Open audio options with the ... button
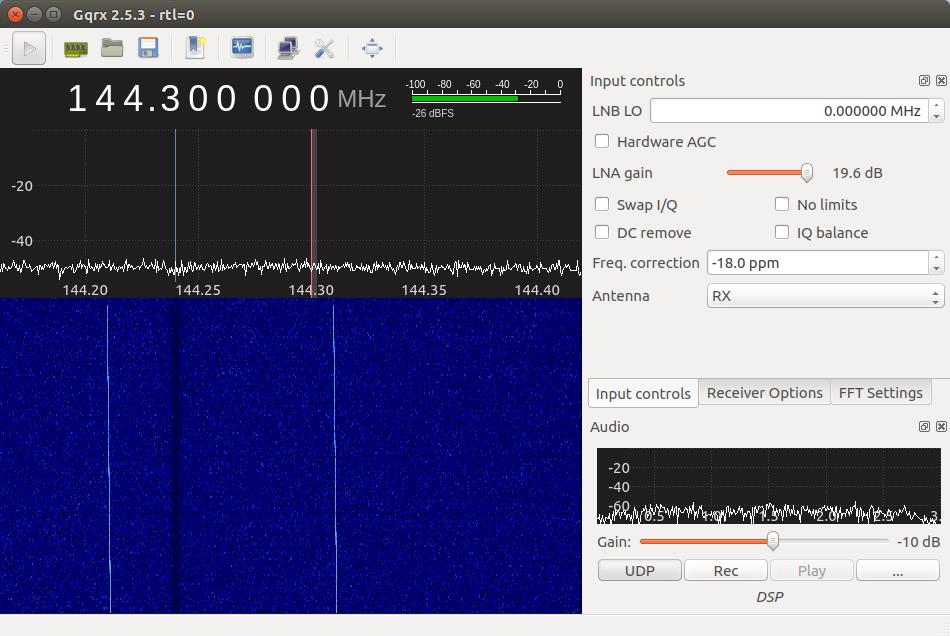The width and height of the screenshot is (950, 636). coord(898,571)
